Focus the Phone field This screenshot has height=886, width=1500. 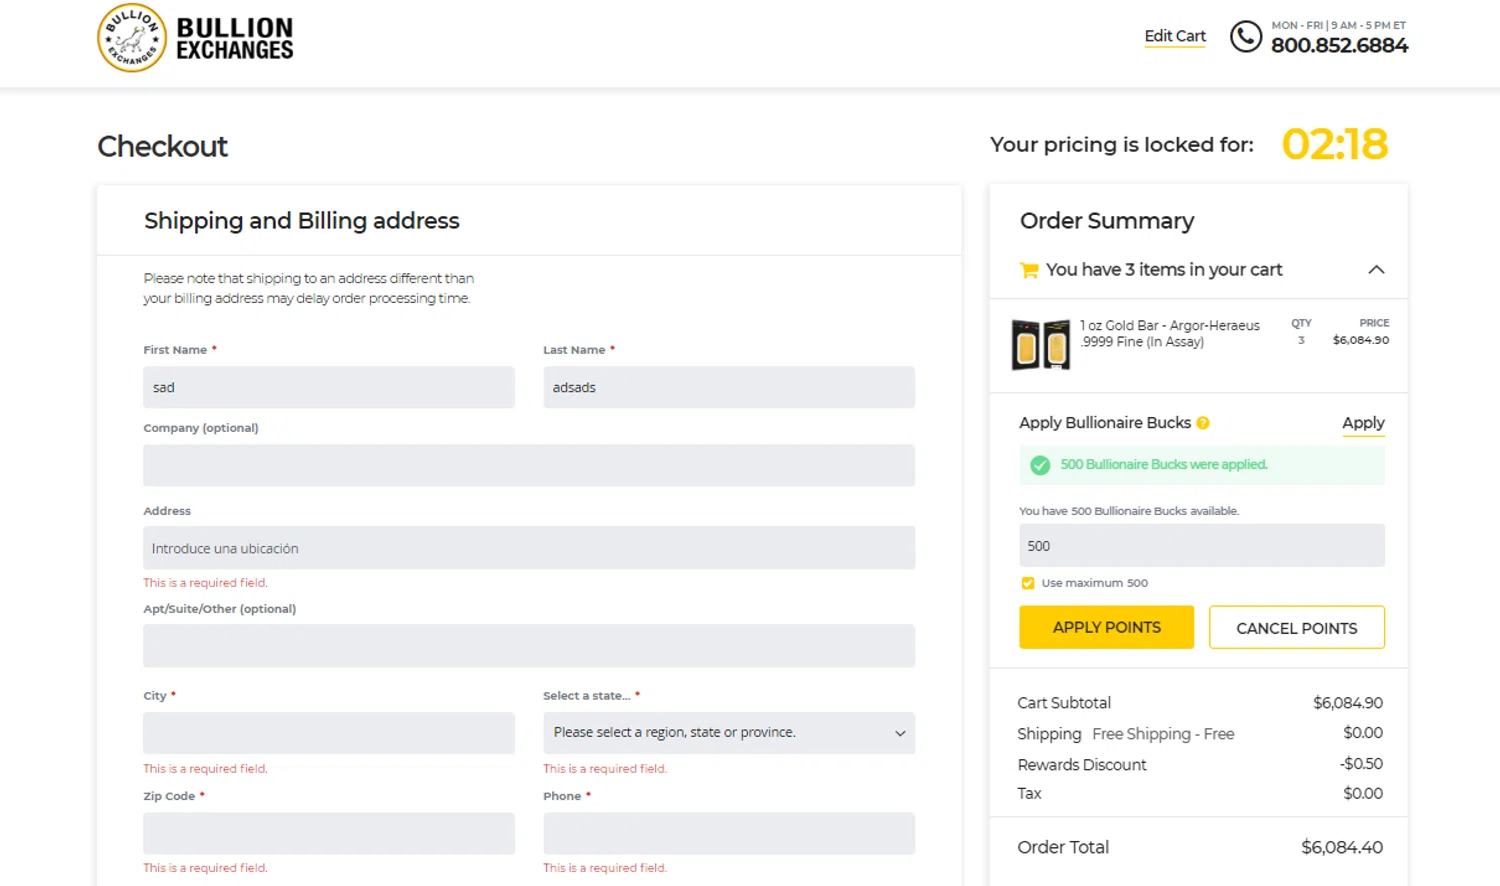(x=729, y=833)
